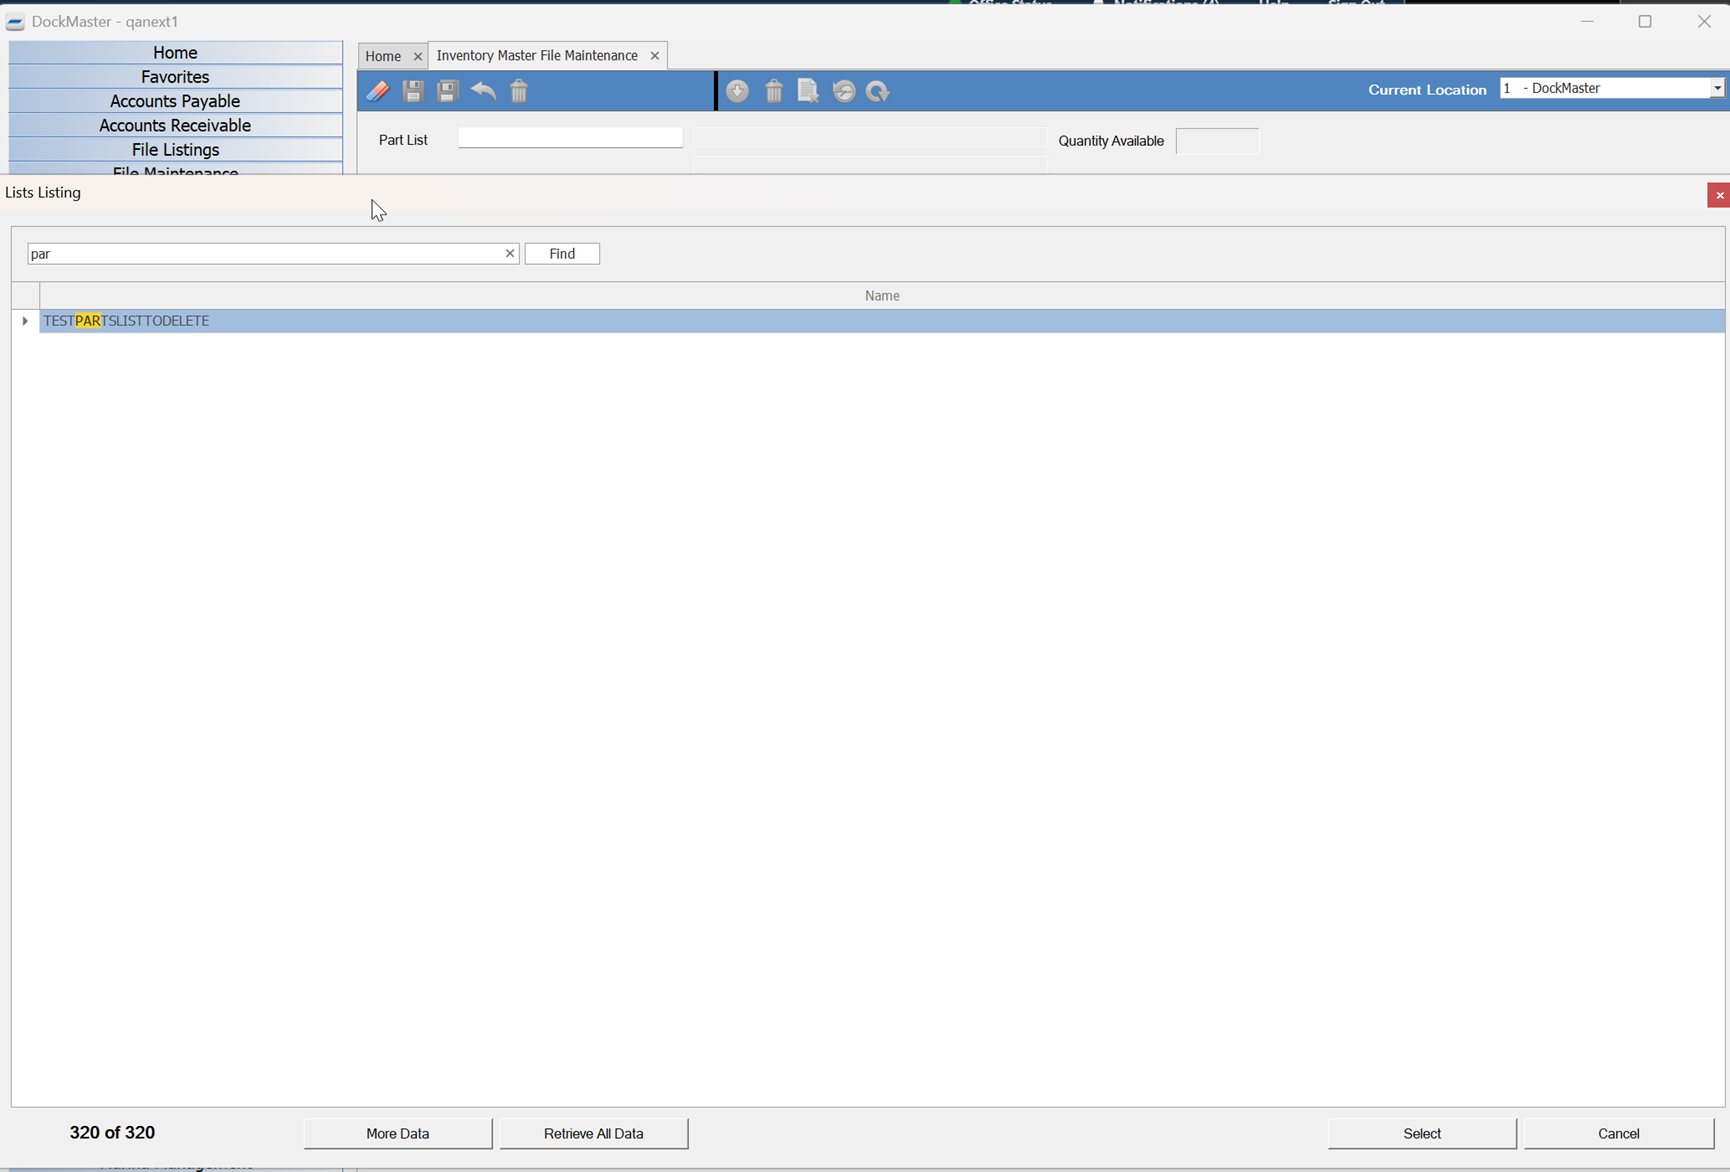
Task: Click the eraser clear icon in toolbar
Action: point(377,91)
